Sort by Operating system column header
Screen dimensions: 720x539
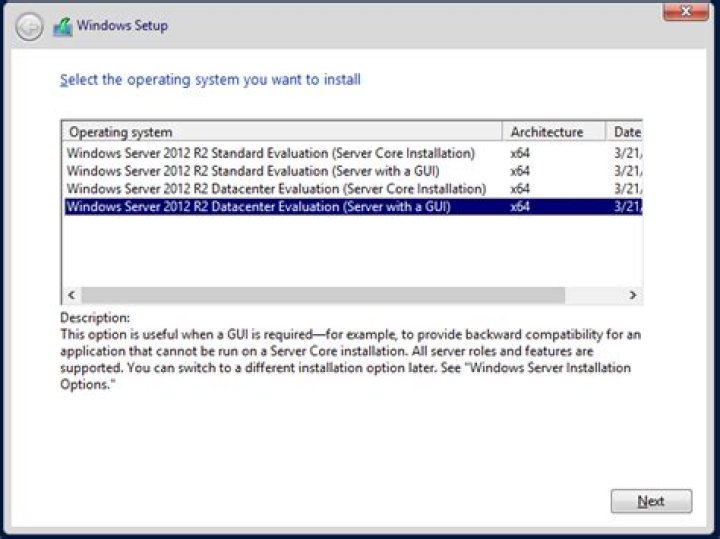point(282,132)
